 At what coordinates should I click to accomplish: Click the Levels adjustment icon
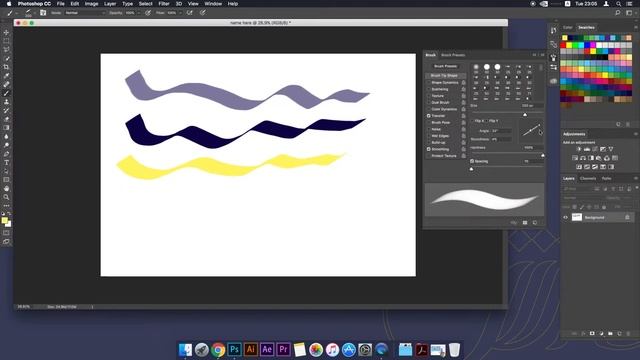point(587,149)
